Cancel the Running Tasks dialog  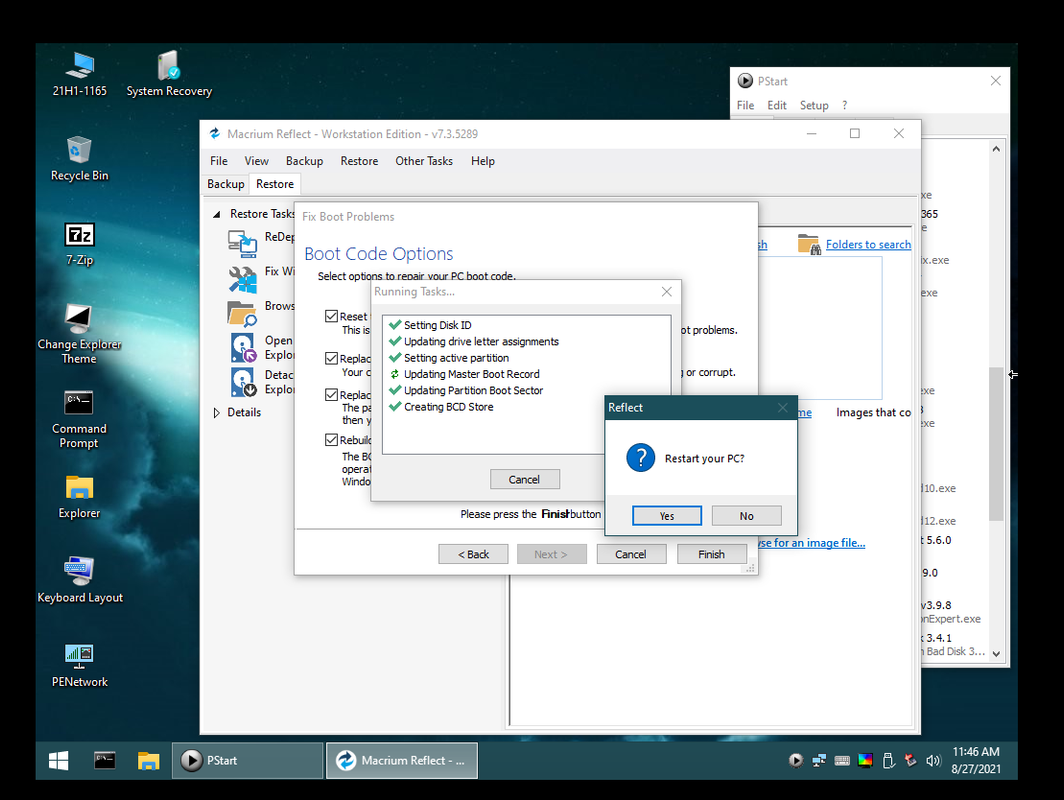525,479
